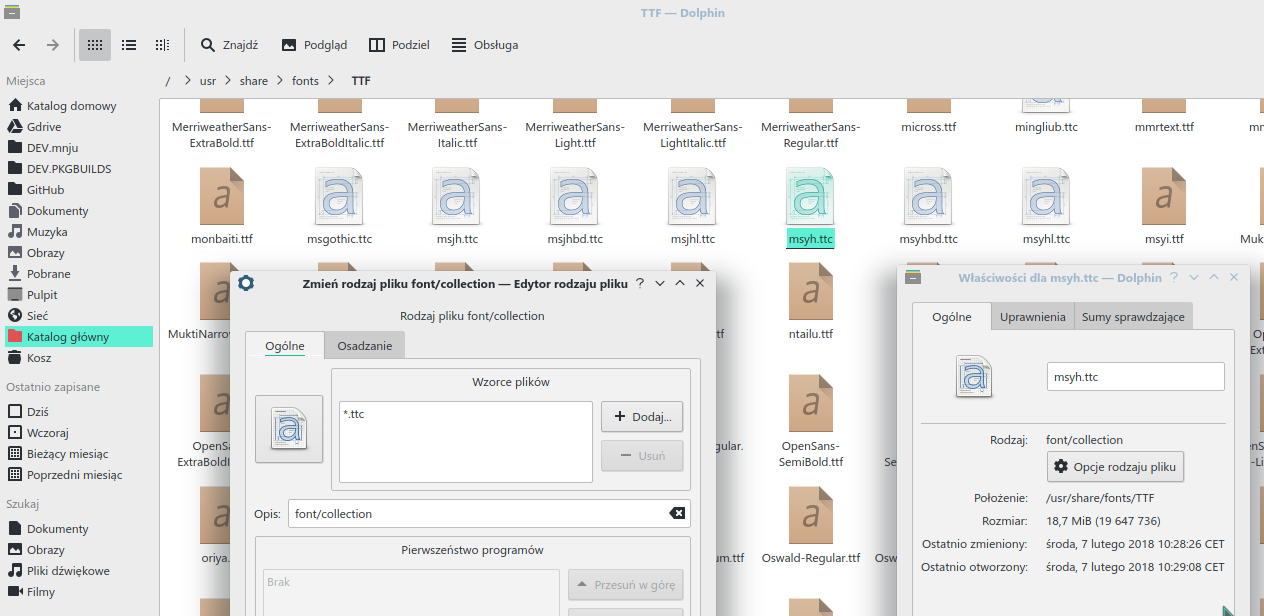Click the msyh.ttc filename input field
Screen dimensions: 1264x616
pyautogui.click(x=1135, y=376)
